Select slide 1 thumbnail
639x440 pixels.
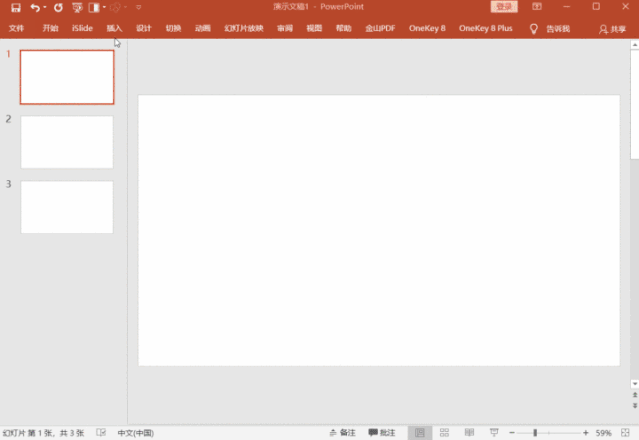pyautogui.click(x=67, y=77)
